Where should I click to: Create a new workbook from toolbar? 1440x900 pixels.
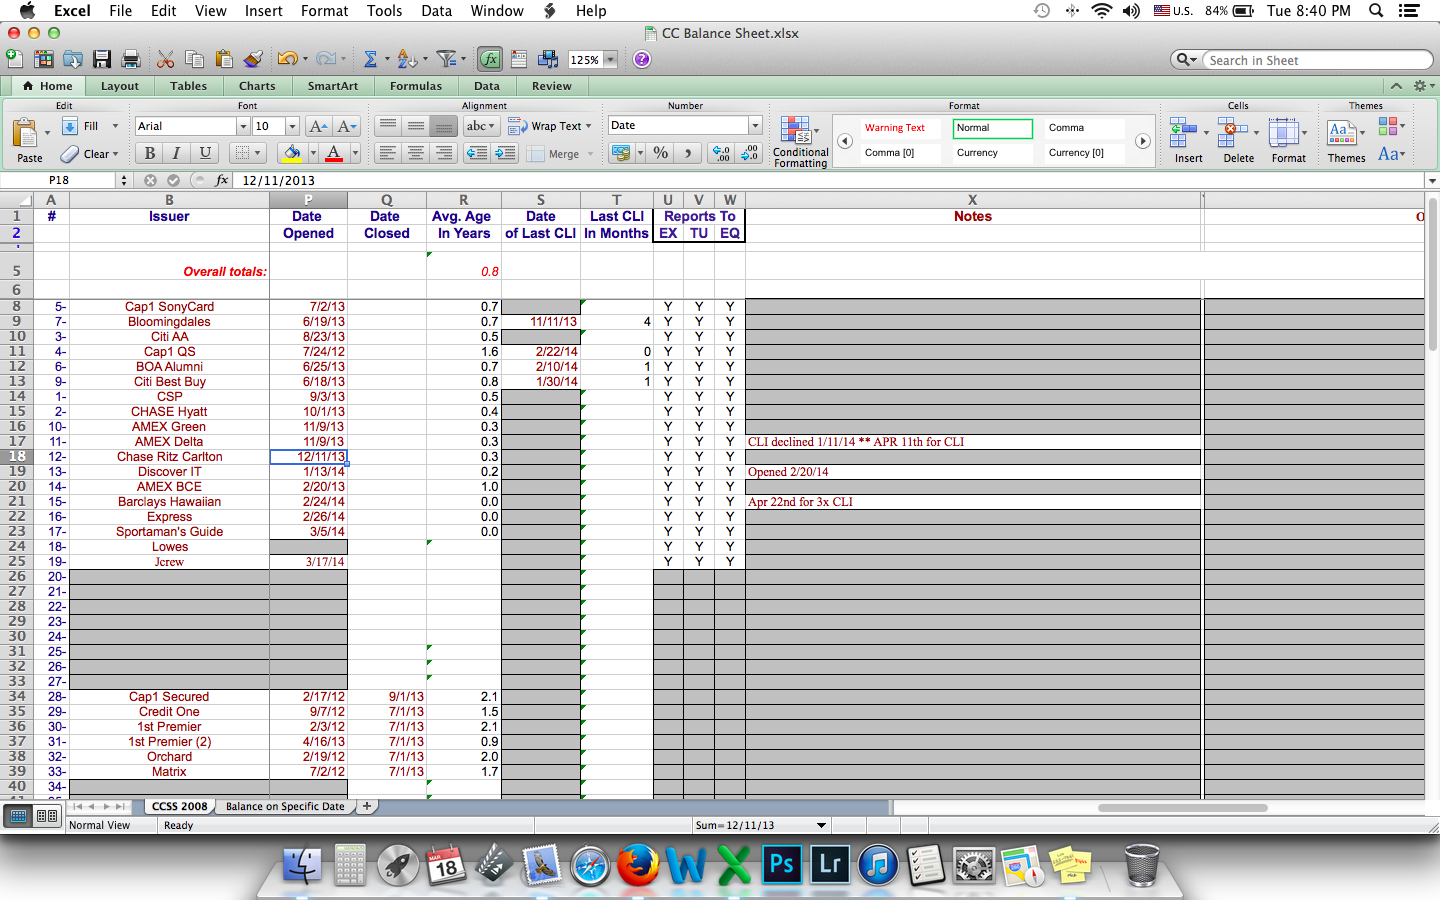[15, 59]
